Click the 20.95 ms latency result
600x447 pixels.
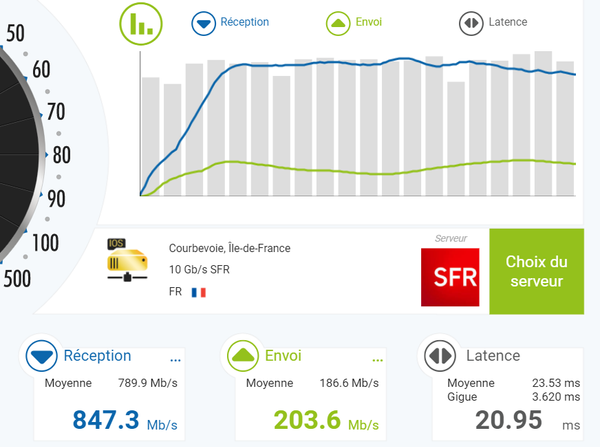(528, 420)
